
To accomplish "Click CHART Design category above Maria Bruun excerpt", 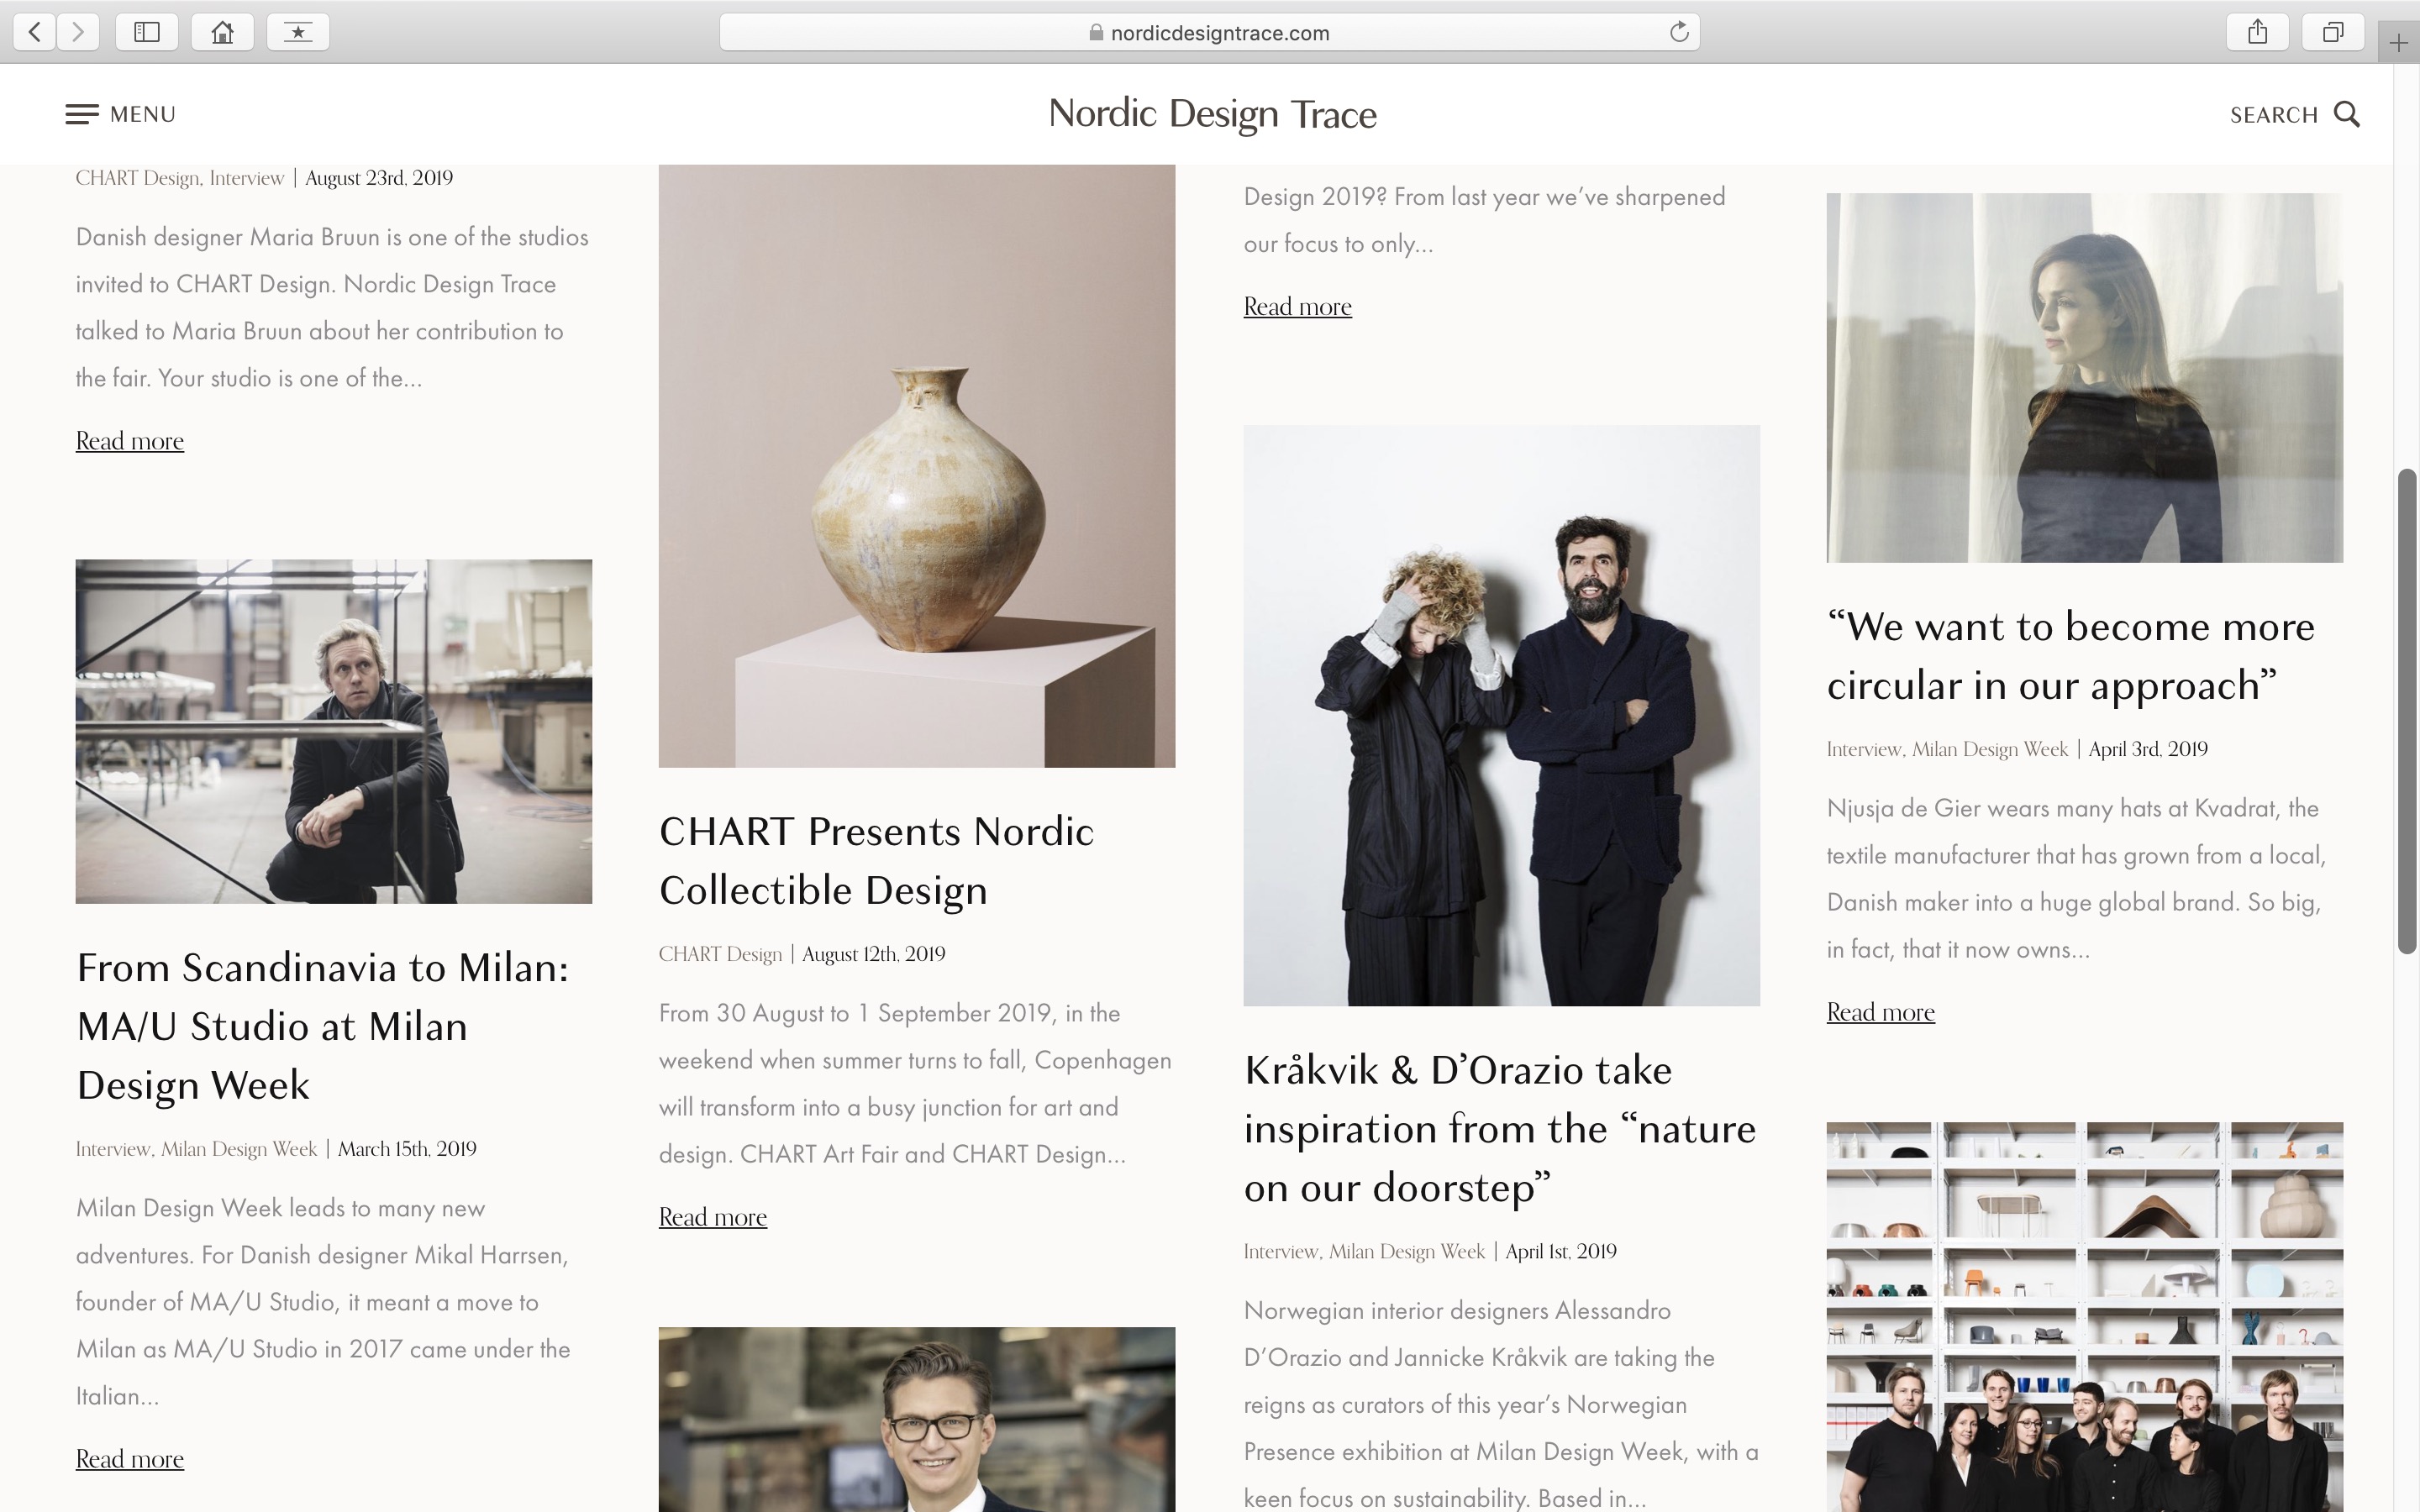I will point(138,178).
